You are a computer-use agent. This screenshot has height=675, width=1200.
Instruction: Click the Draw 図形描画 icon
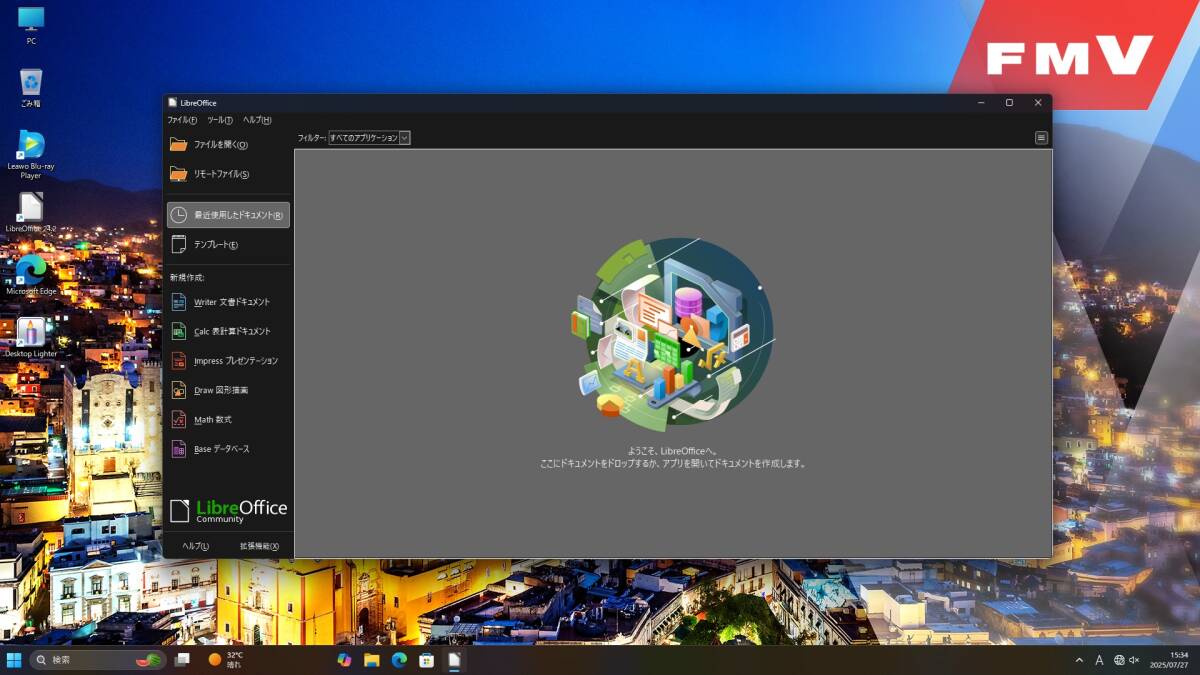(179, 390)
